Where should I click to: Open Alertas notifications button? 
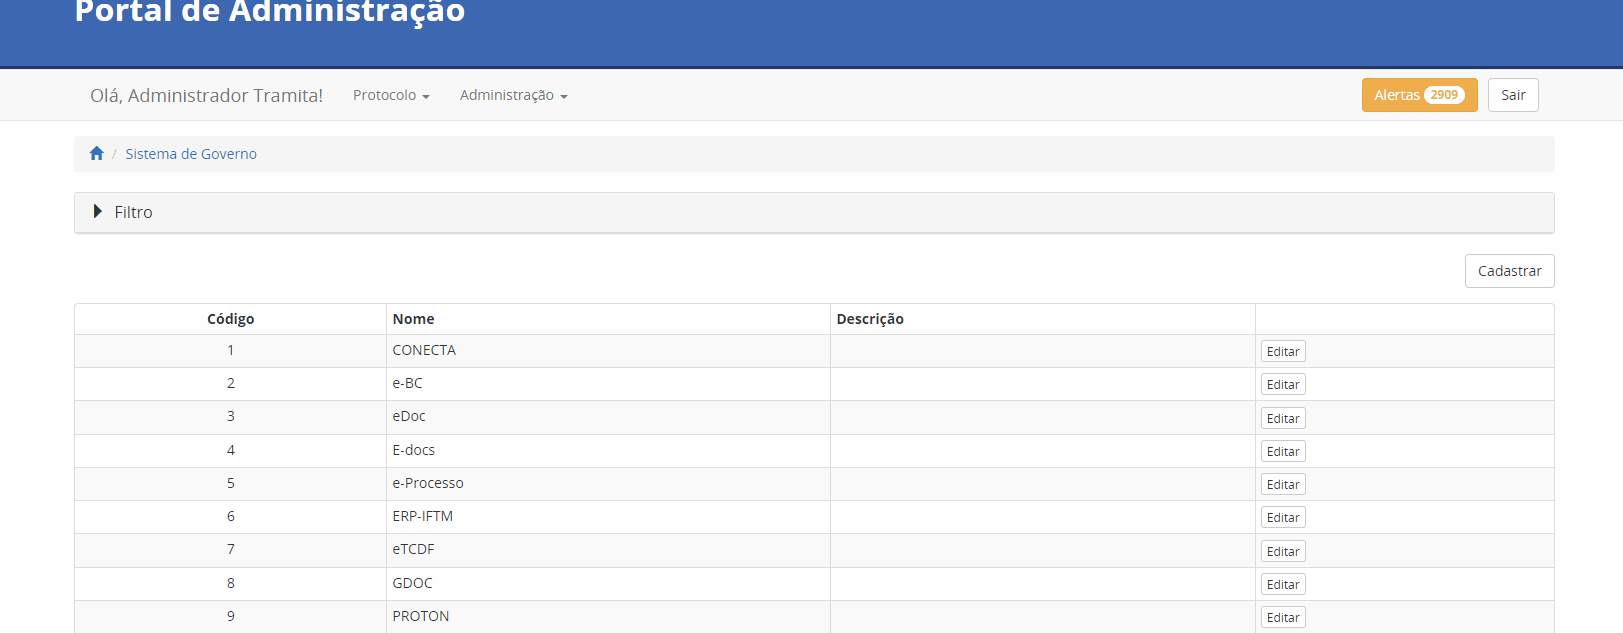click(1419, 95)
